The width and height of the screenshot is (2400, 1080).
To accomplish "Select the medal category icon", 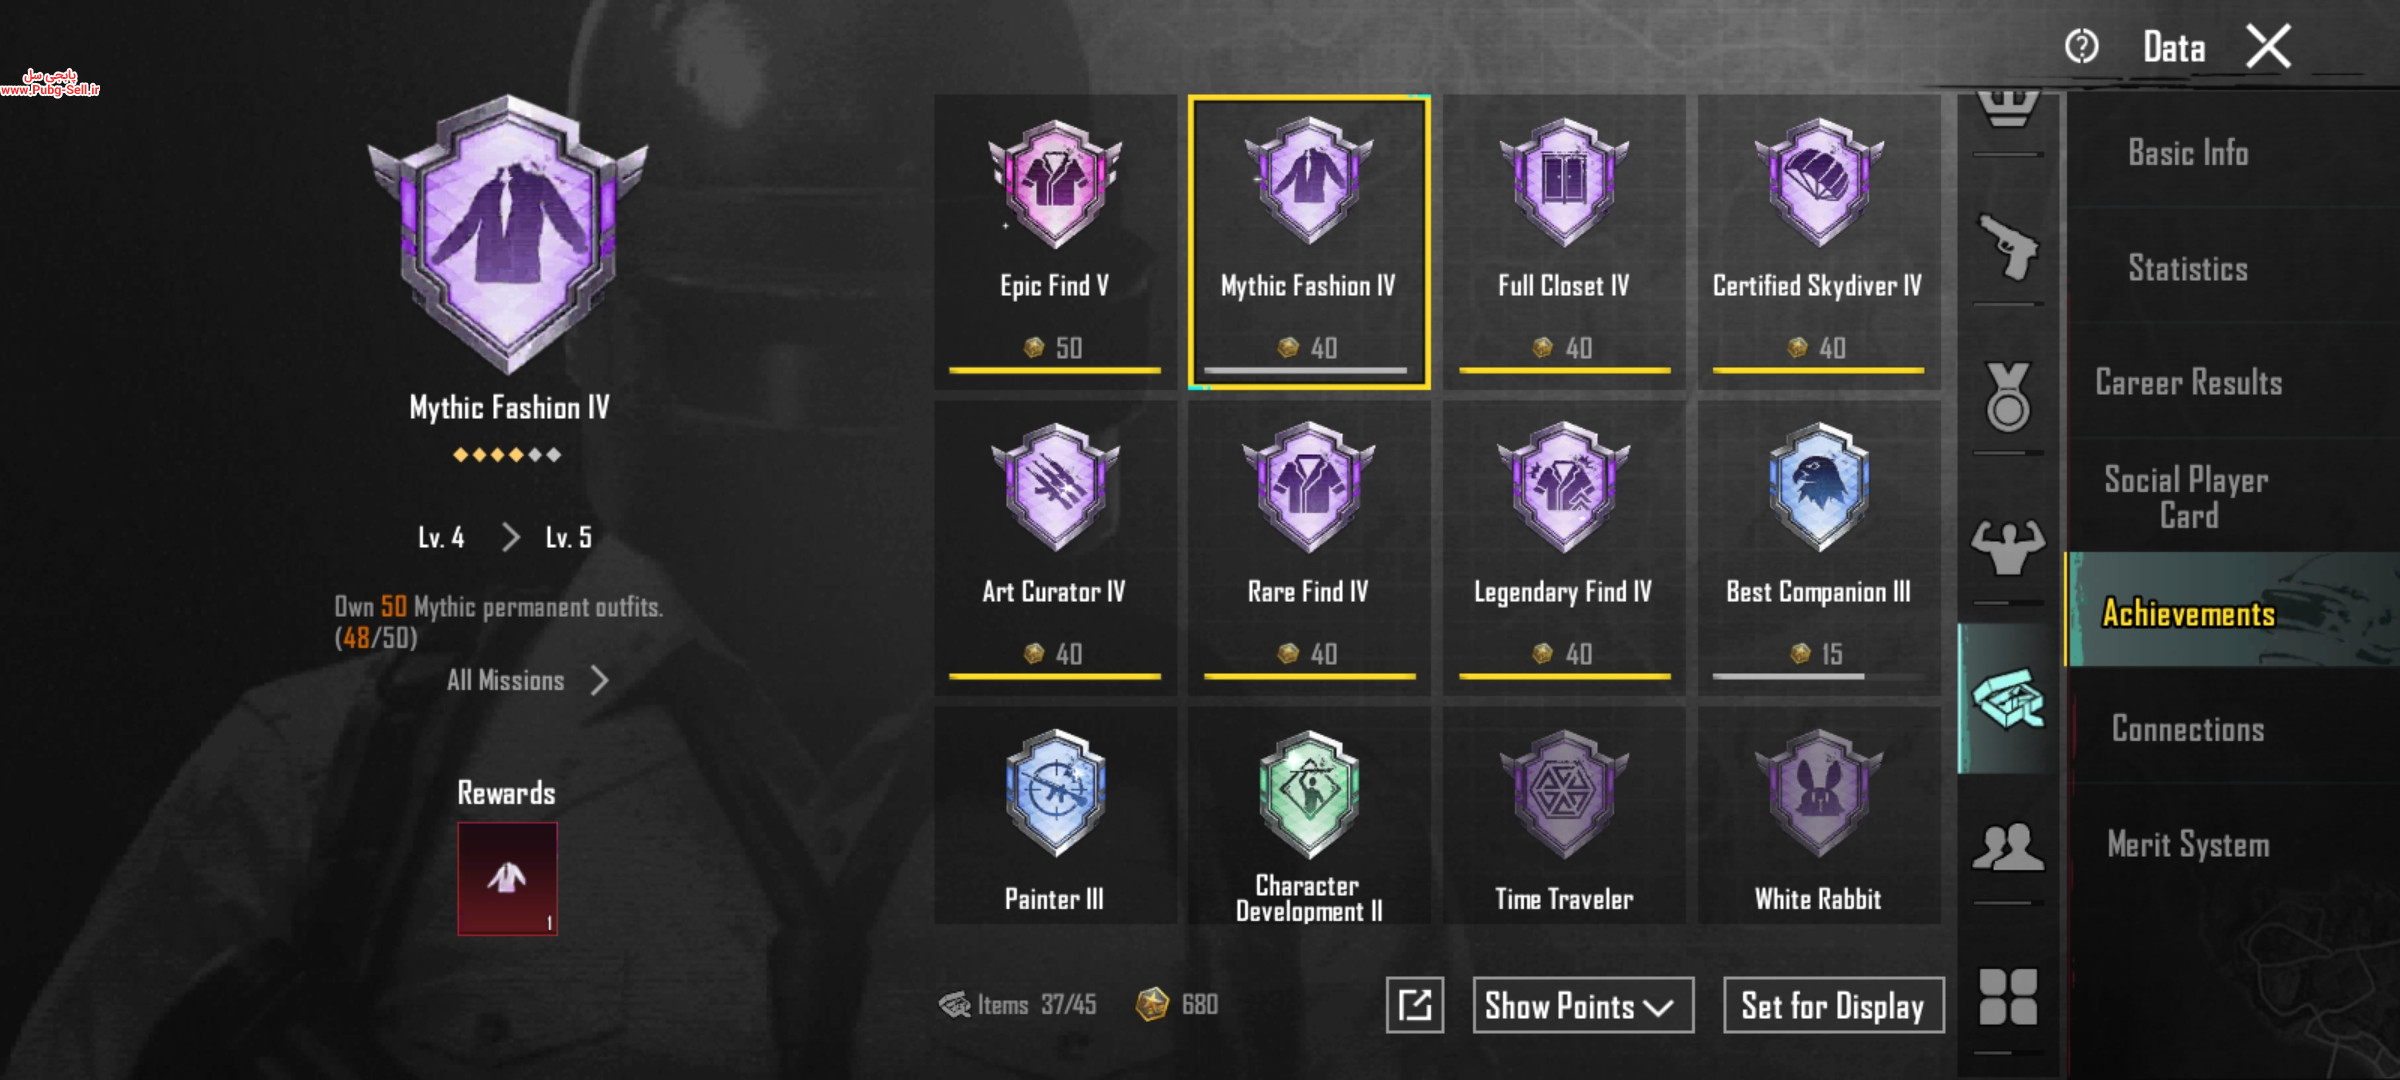I will pos(2008,397).
